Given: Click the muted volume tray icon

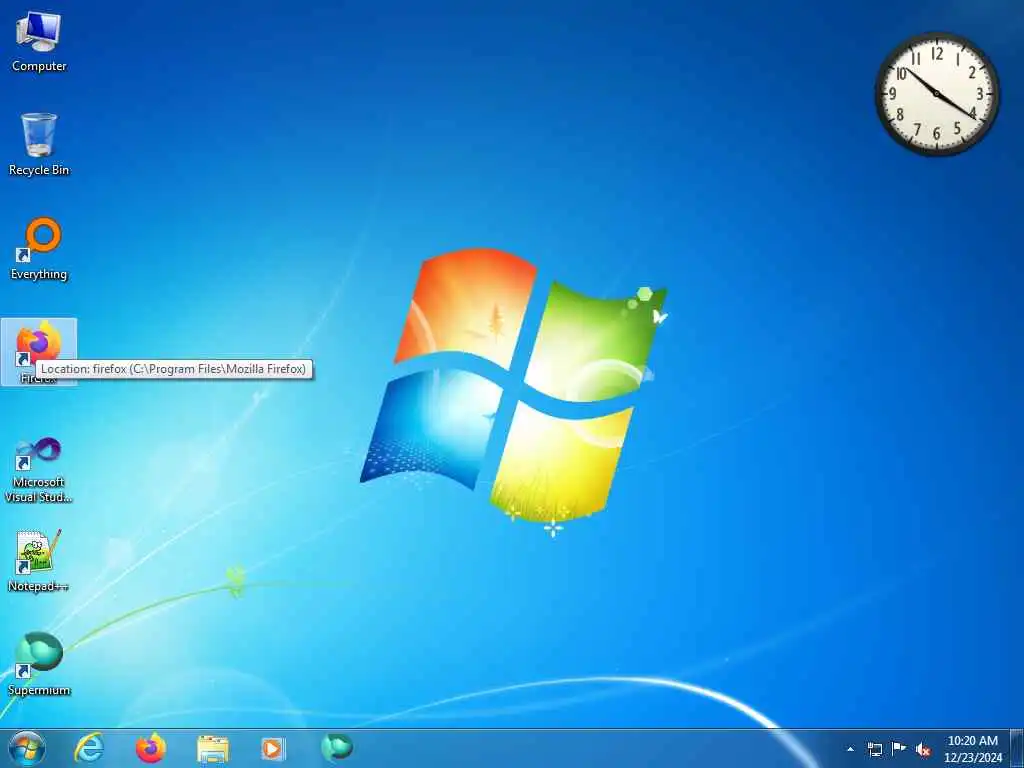Looking at the screenshot, I should (923, 749).
